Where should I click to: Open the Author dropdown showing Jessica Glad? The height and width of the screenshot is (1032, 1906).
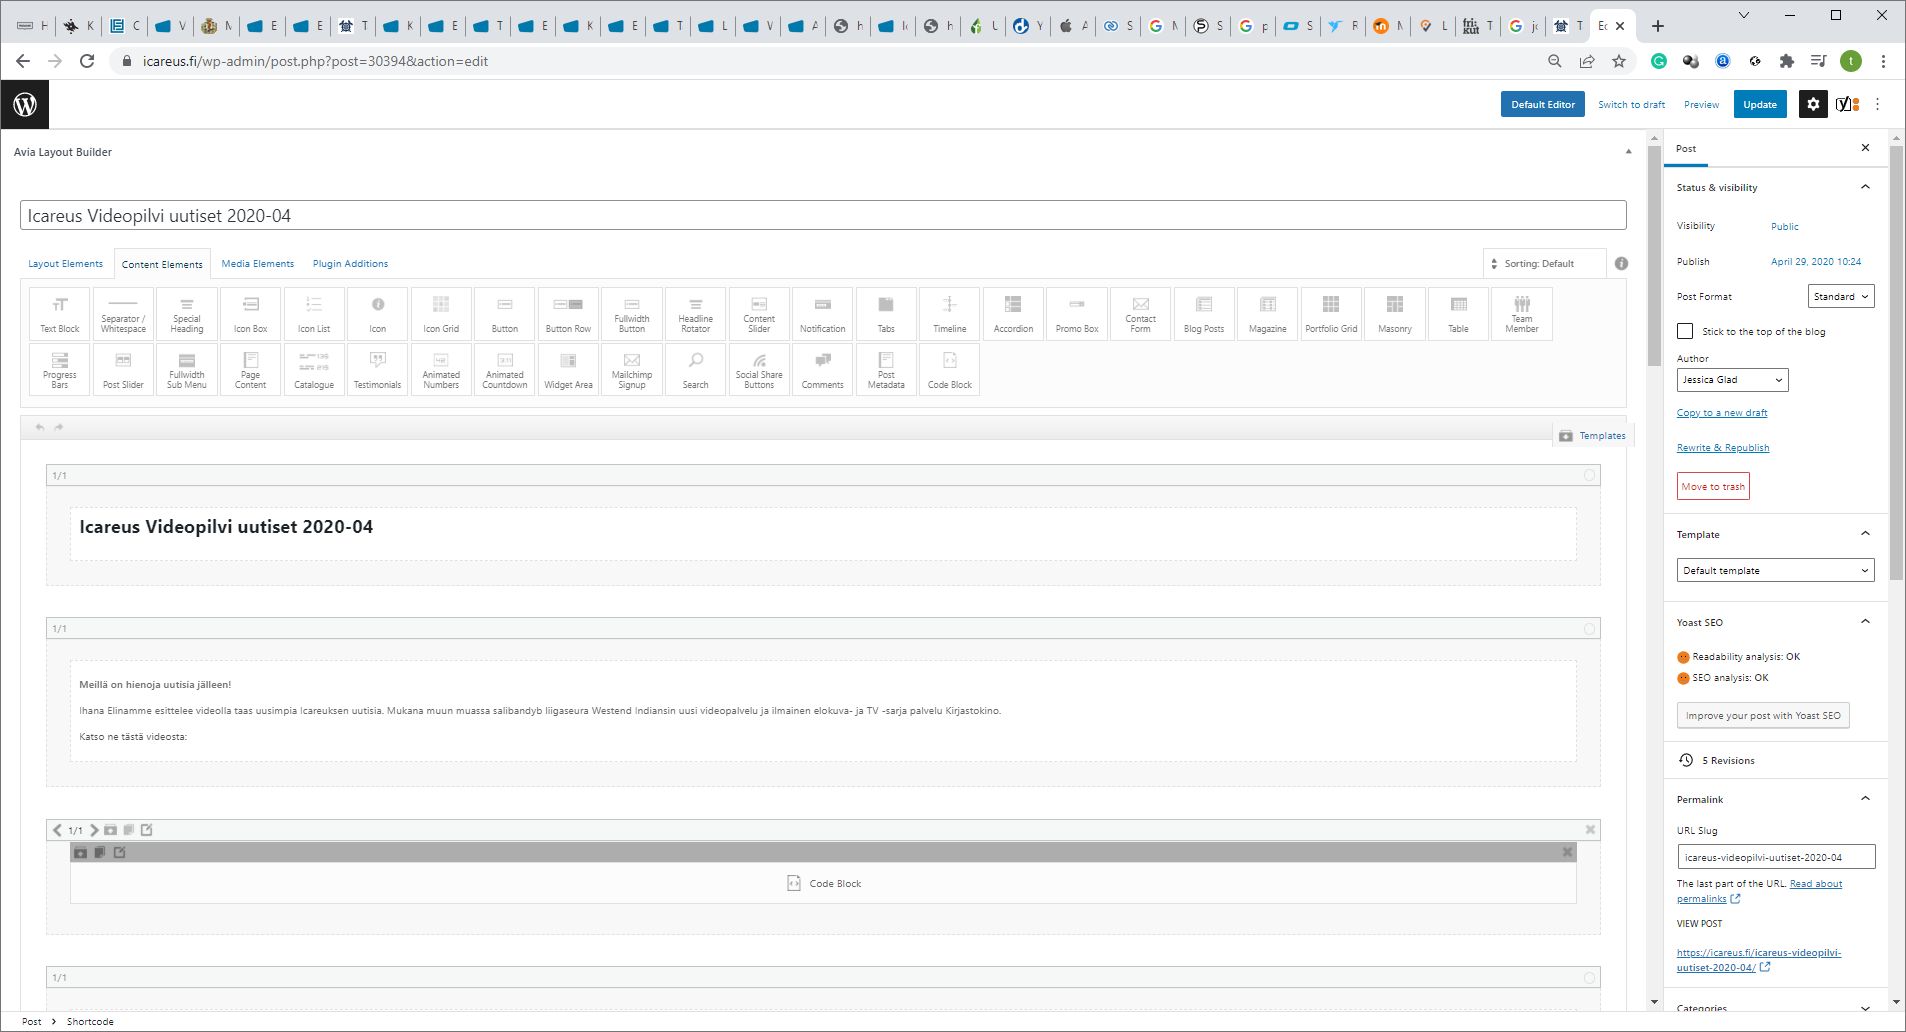(x=1732, y=380)
